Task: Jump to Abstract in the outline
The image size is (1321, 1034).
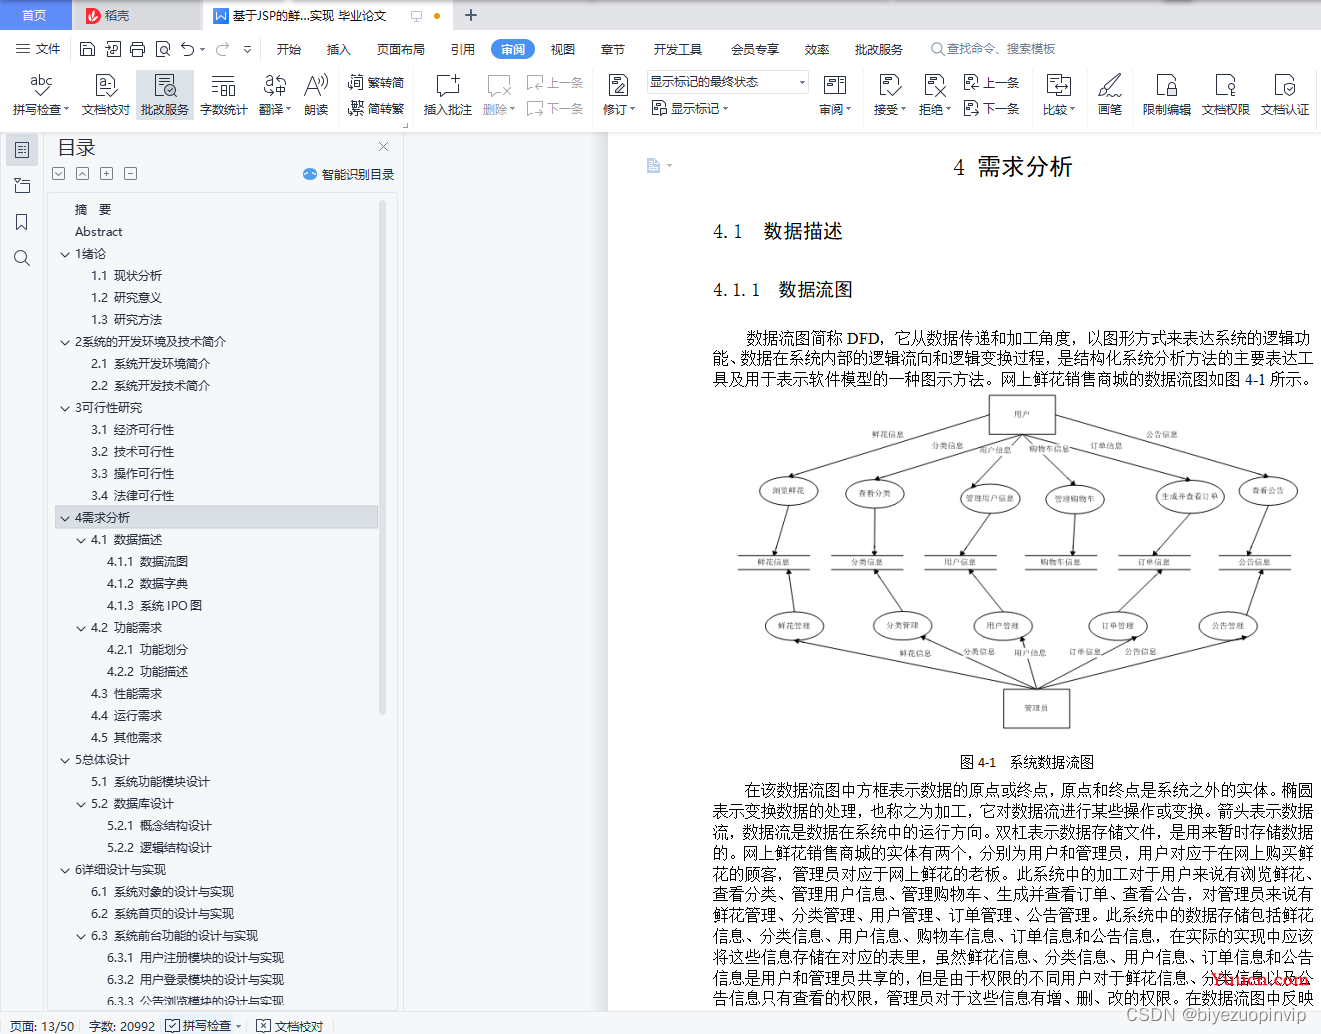Action: [98, 232]
